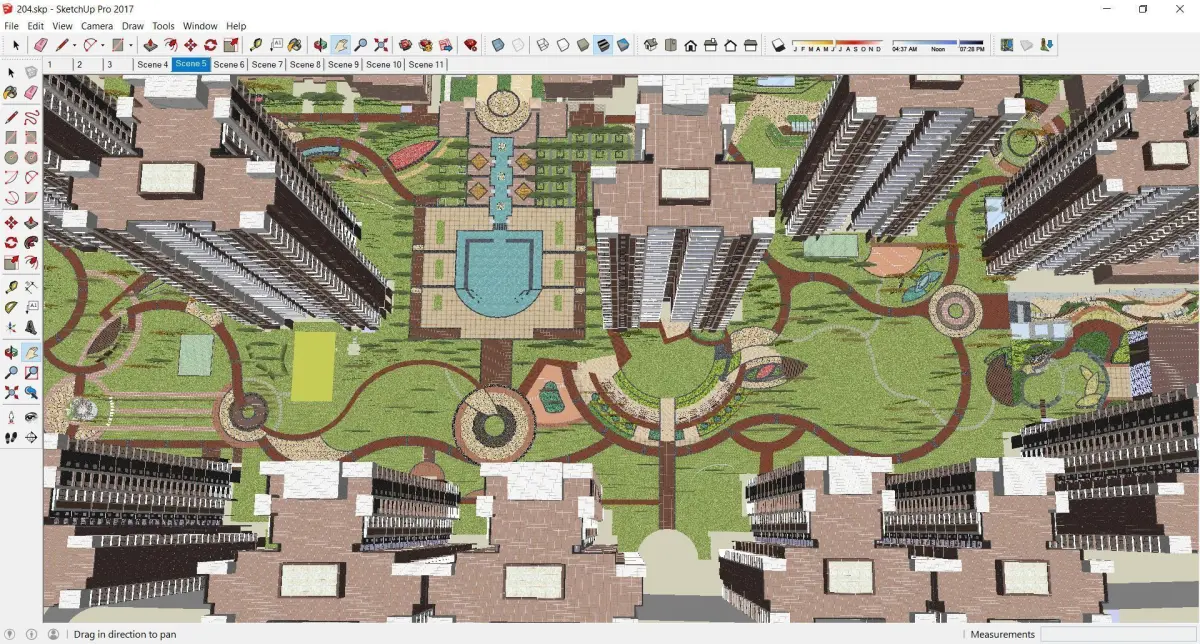Viewport: 1200px width, 644px height.
Task: Switch to the Scene 6 tab
Action: point(229,64)
